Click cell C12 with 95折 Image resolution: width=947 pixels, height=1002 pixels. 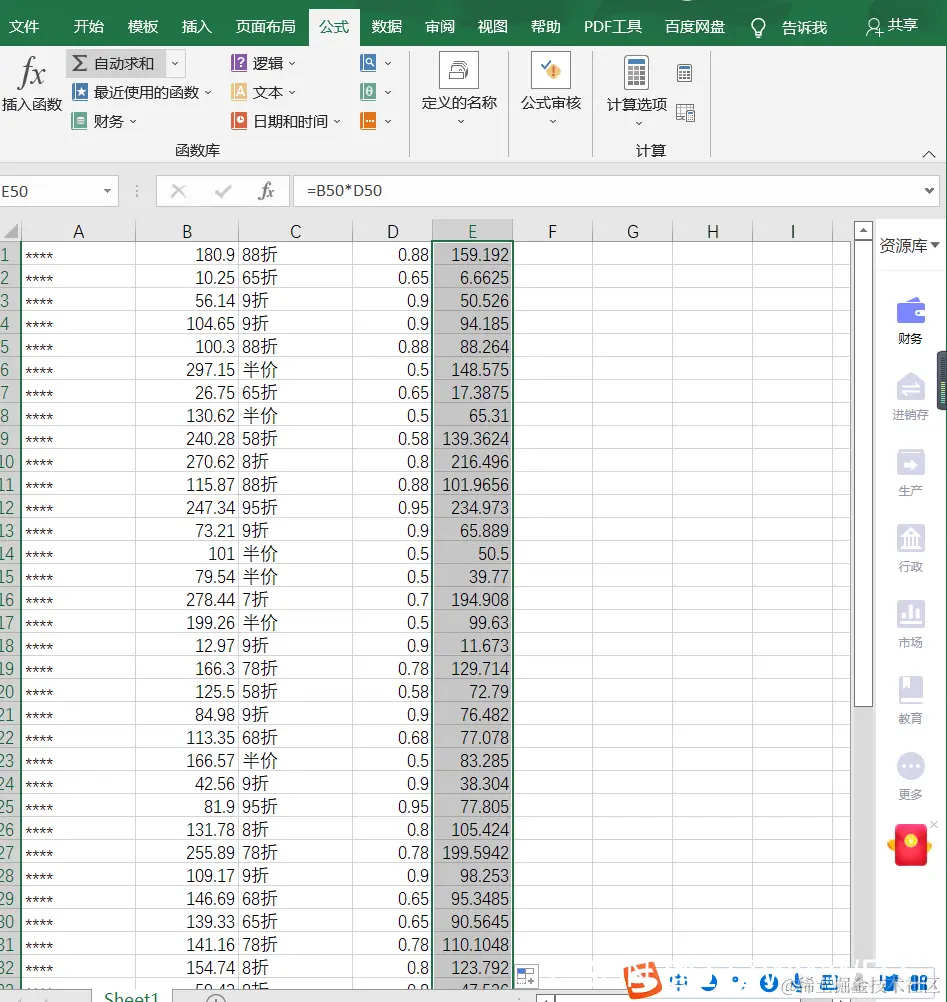pos(295,507)
